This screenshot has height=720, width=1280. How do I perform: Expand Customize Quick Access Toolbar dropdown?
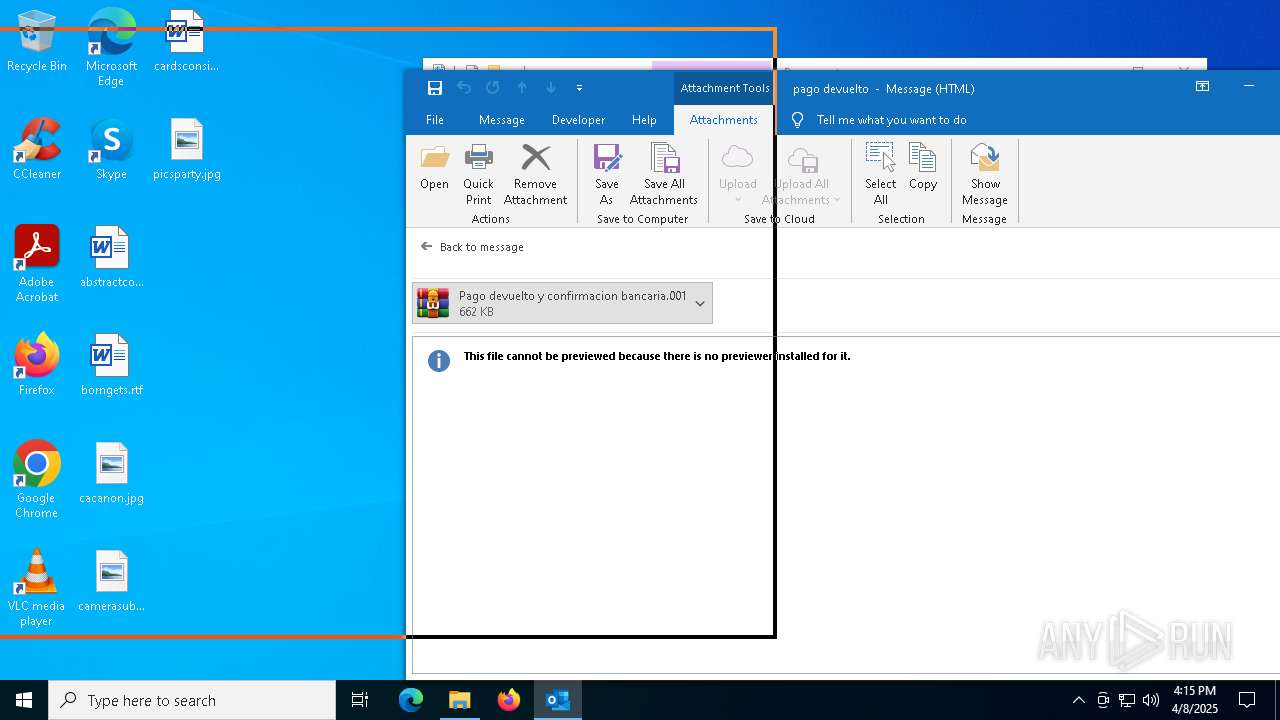pos(579,88)
